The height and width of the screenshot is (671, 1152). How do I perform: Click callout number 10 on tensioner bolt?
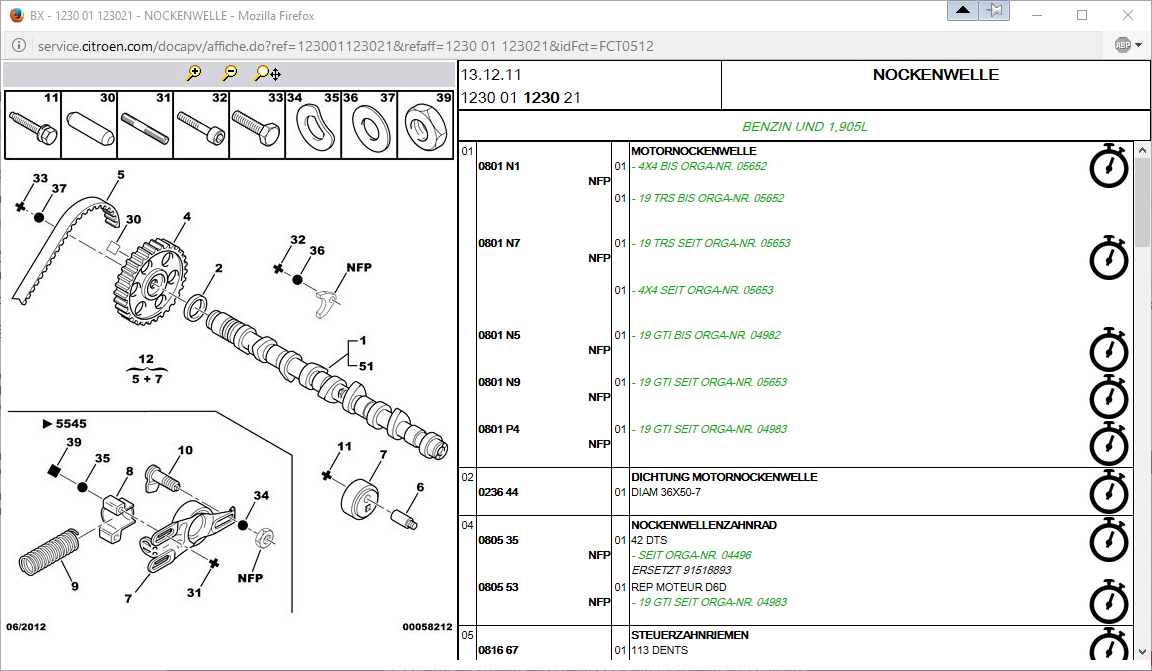185,451
